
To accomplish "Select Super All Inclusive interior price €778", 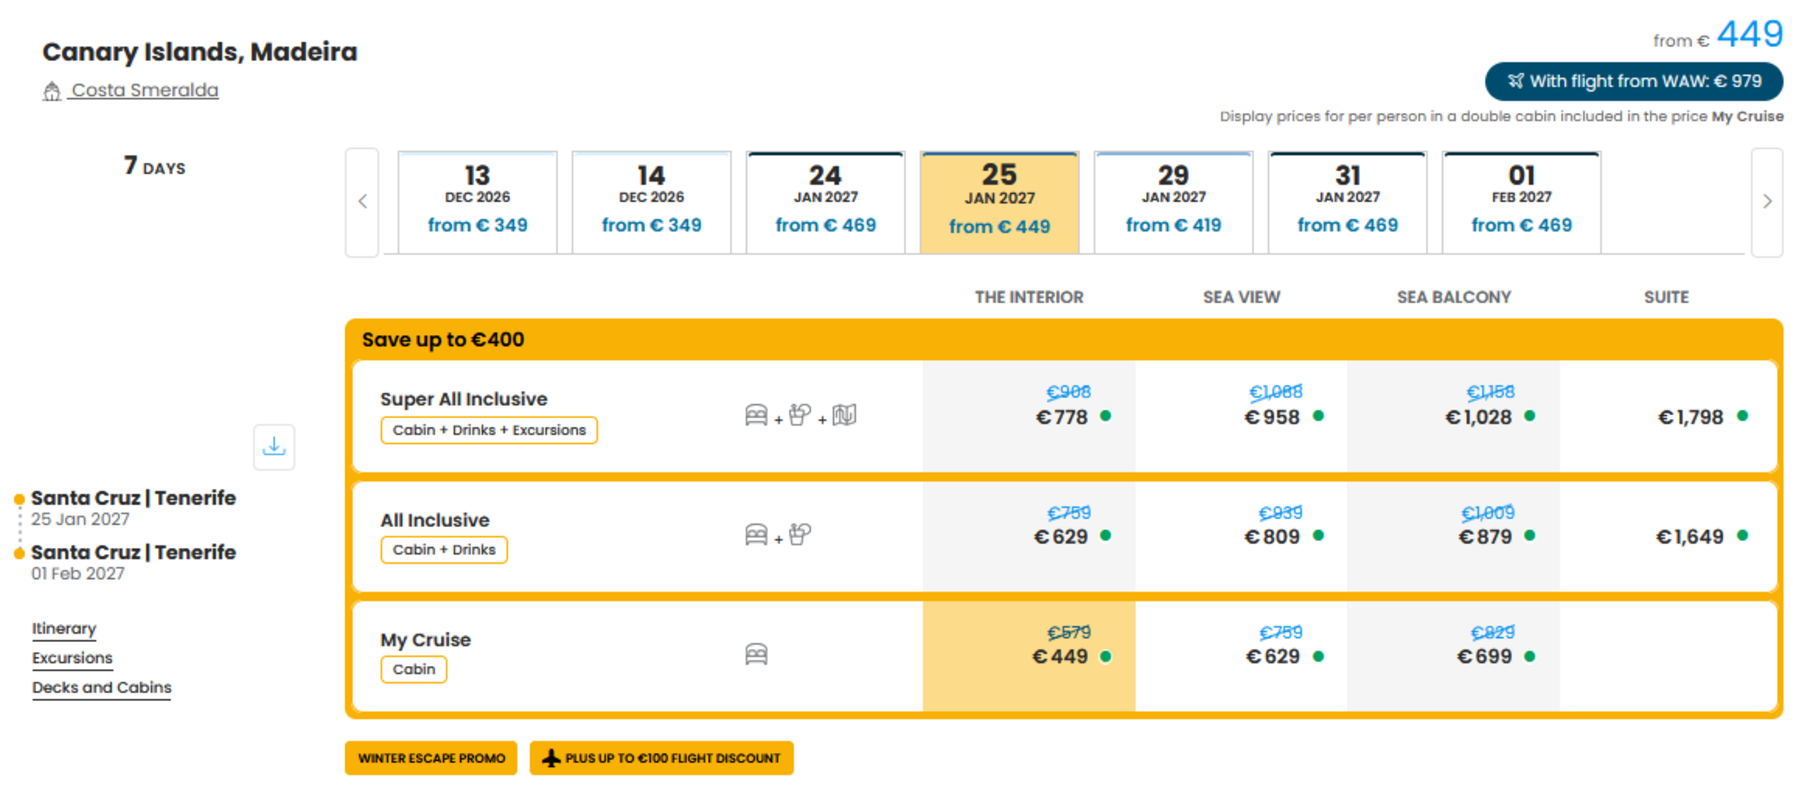I will (1062, 417).
